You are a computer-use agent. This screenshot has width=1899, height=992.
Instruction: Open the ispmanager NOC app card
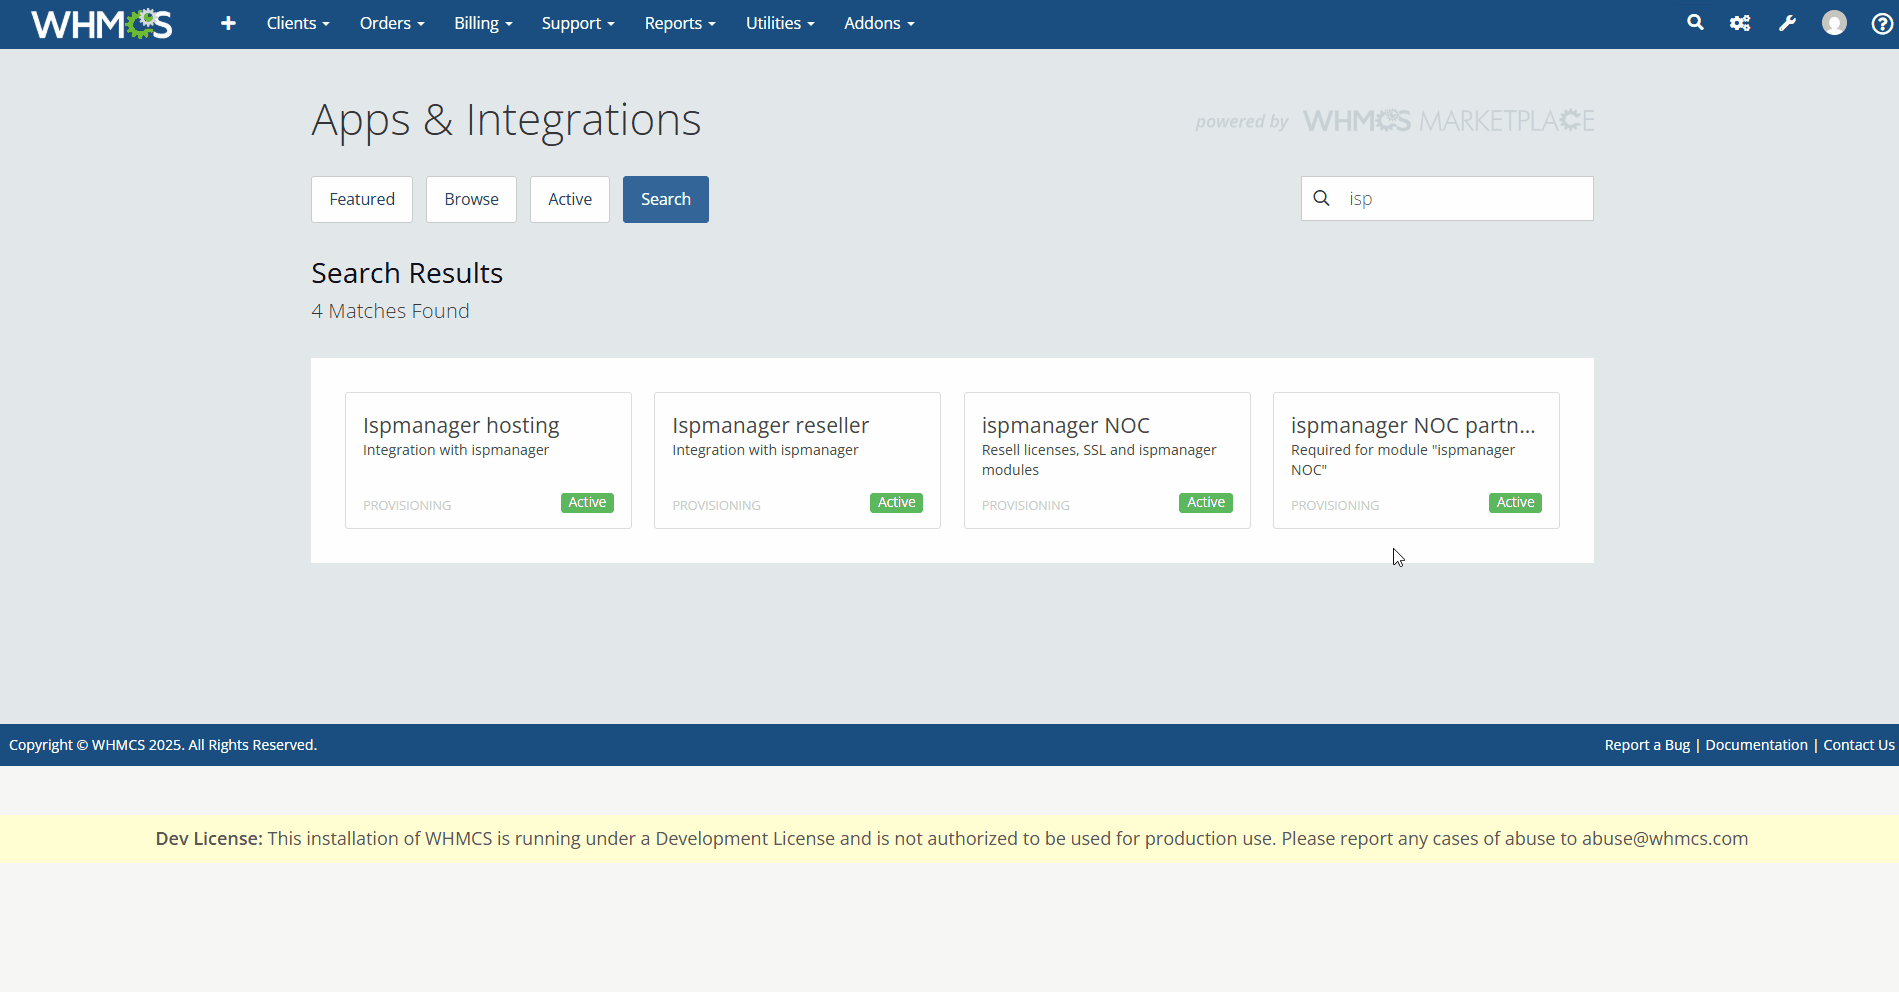[1106, 460]
